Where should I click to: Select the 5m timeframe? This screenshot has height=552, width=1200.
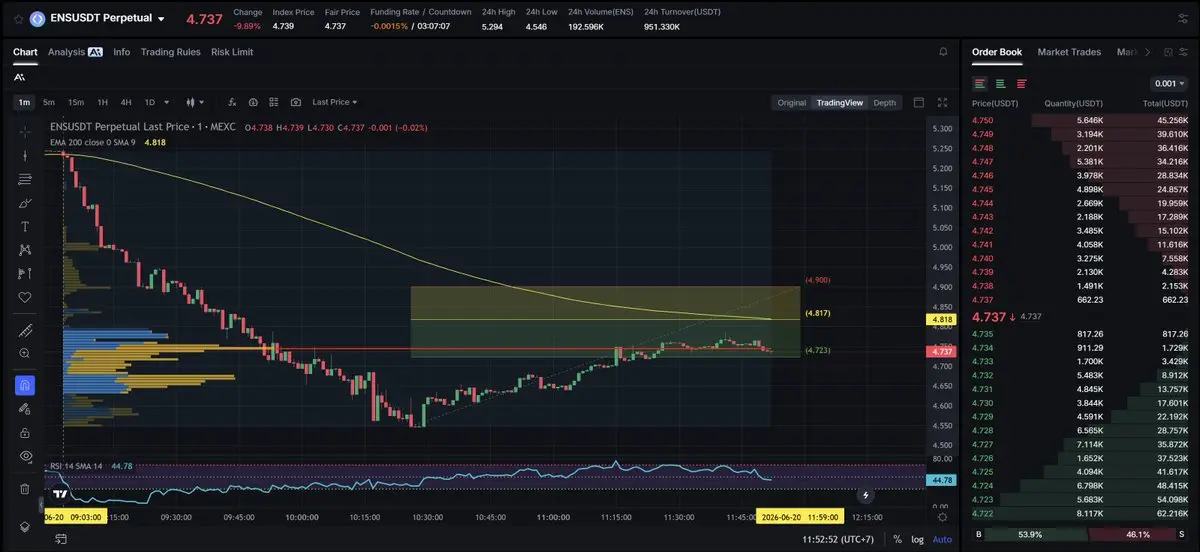point(49,102)
